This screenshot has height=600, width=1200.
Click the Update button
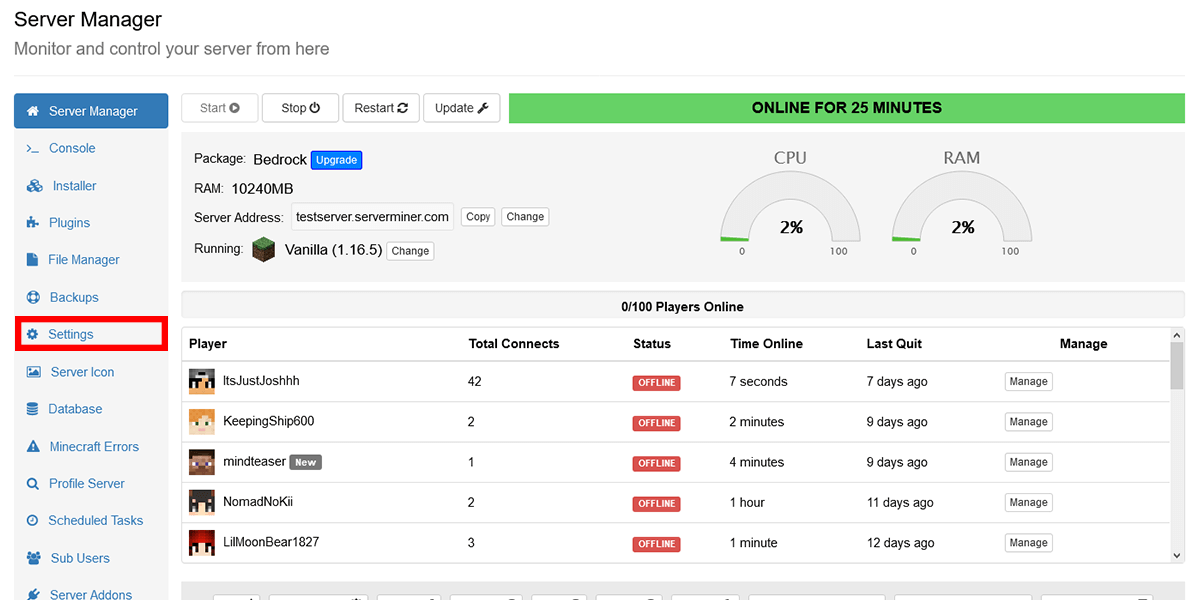pos(461,108)
